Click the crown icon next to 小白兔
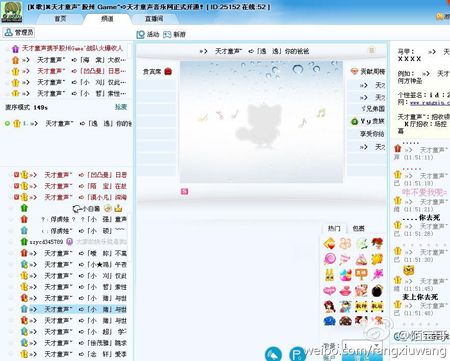Screen dimensions: 450x361 118,209
